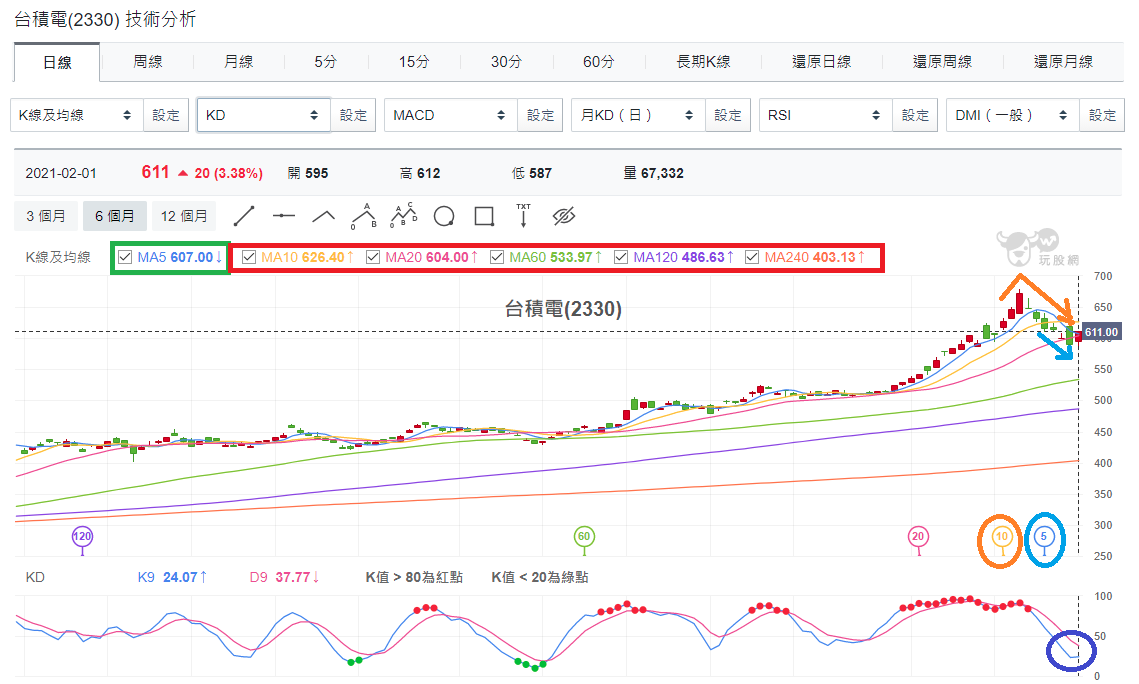Switch to the 還原日線 tab

pyautogui.click(x=822, y=62)
